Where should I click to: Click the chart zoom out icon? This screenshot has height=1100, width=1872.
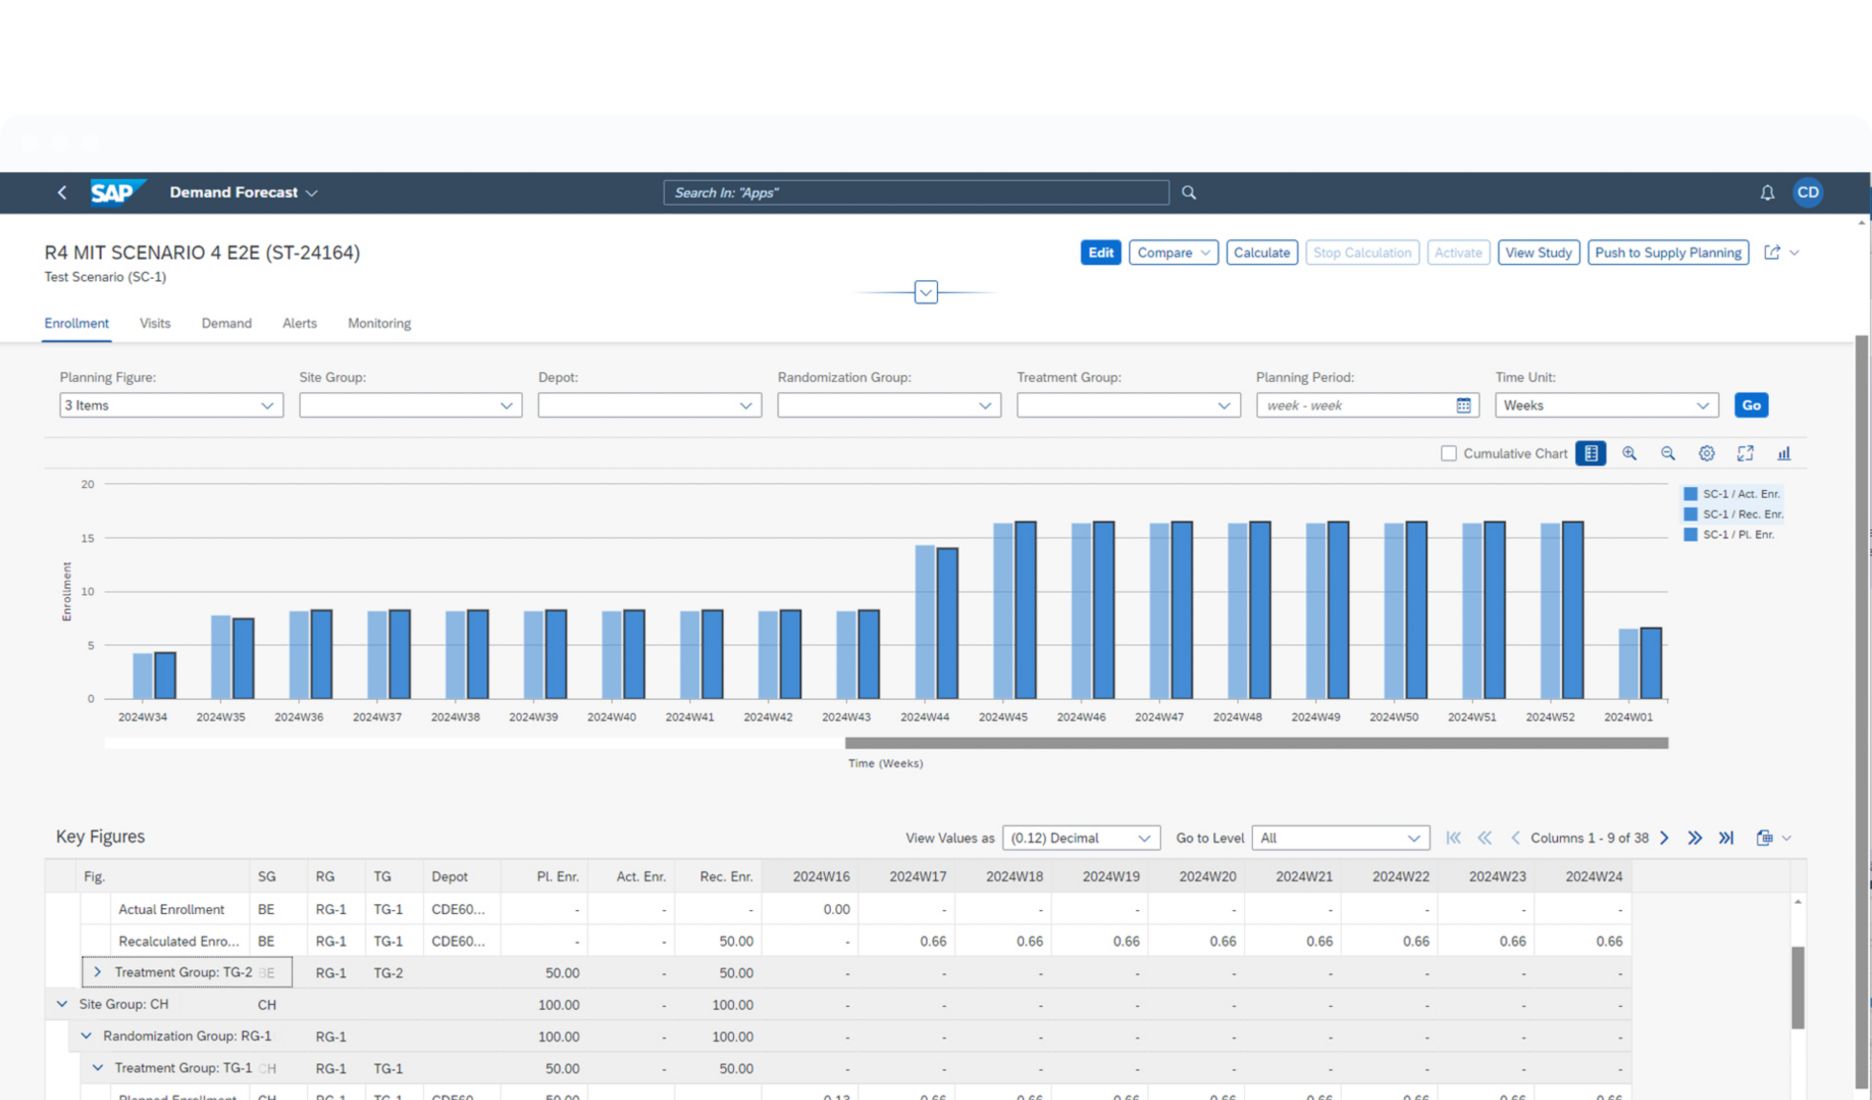pos(1668,453)
